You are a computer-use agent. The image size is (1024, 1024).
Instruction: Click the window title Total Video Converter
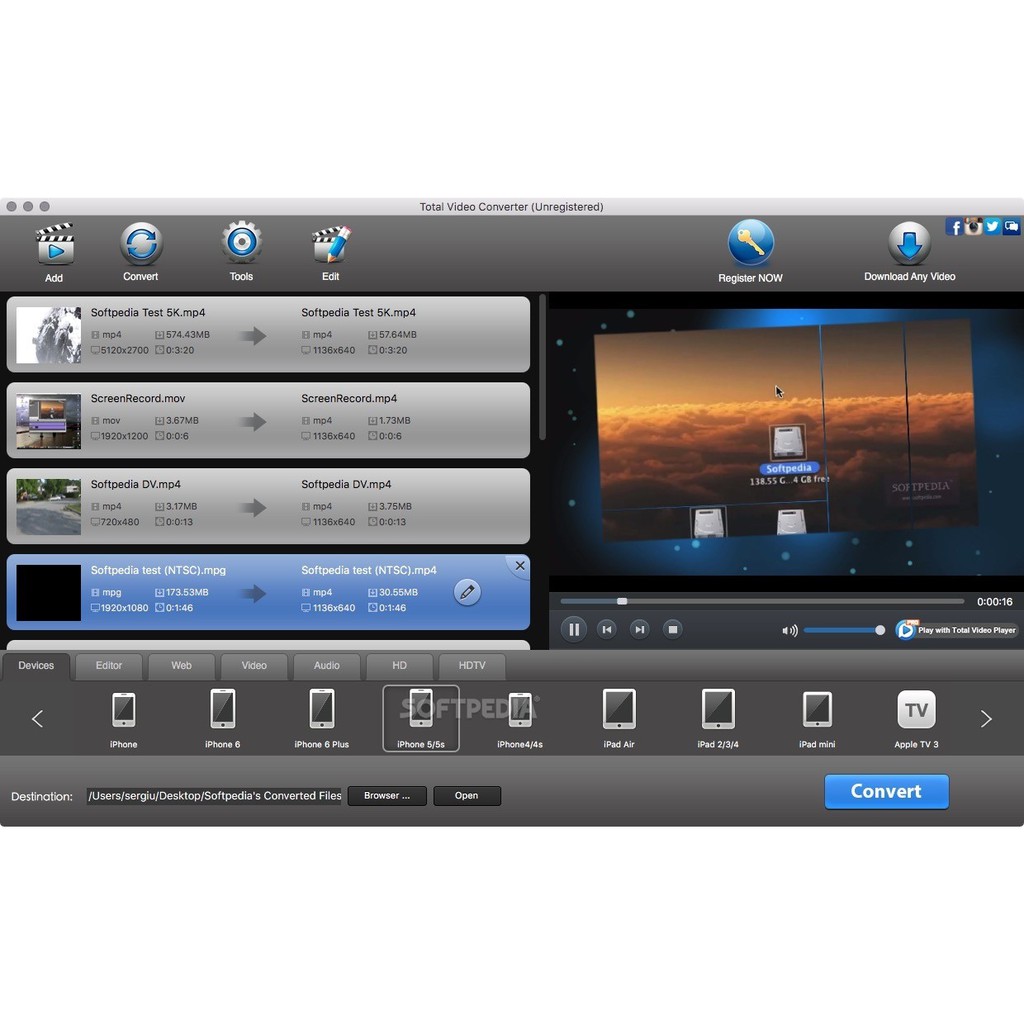tap(511, 206)
